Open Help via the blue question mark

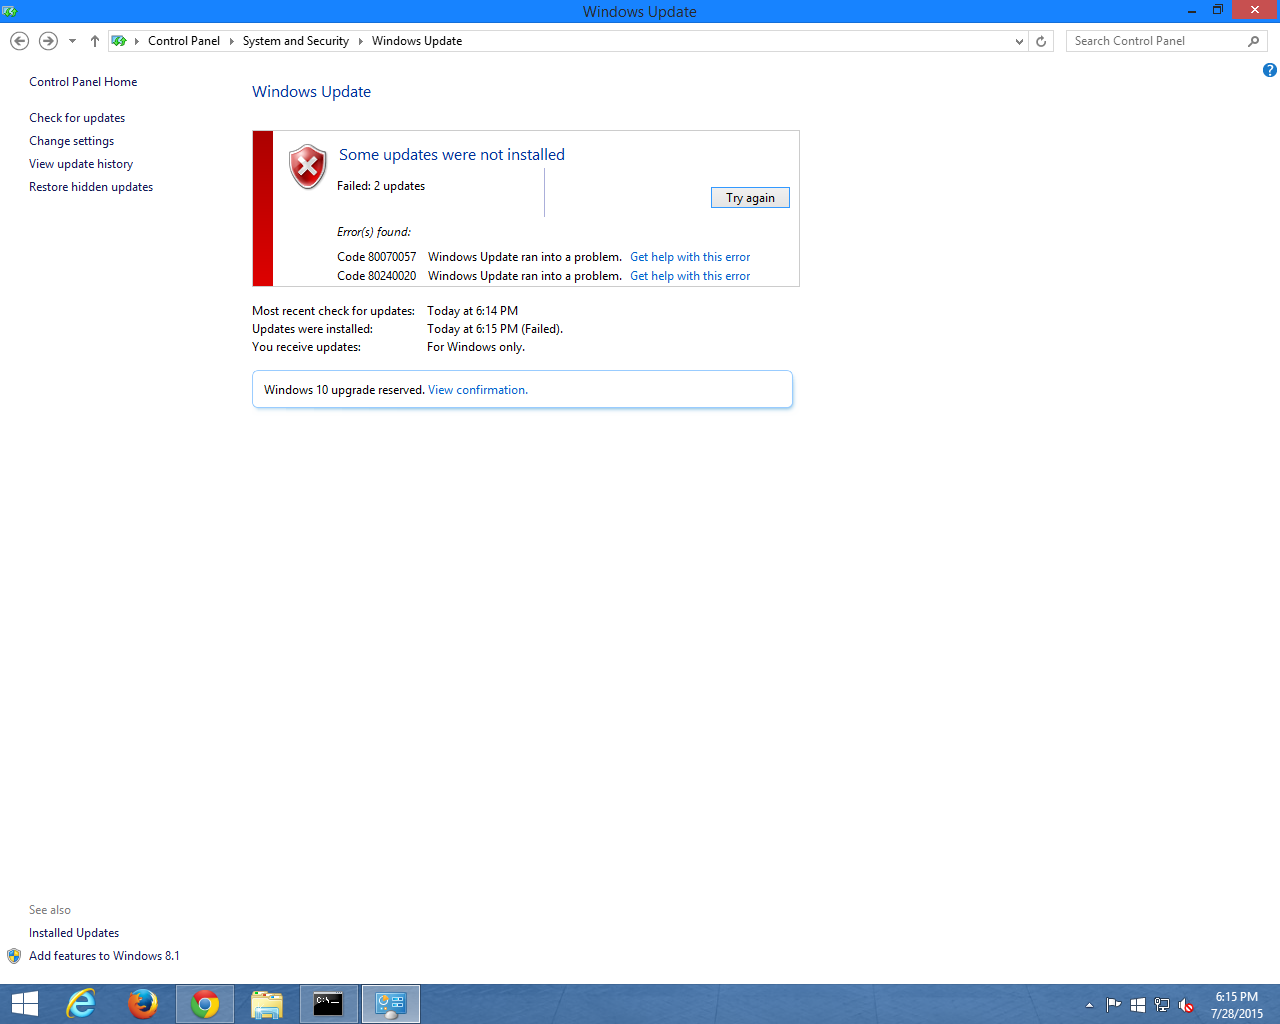pos(1269,70)
